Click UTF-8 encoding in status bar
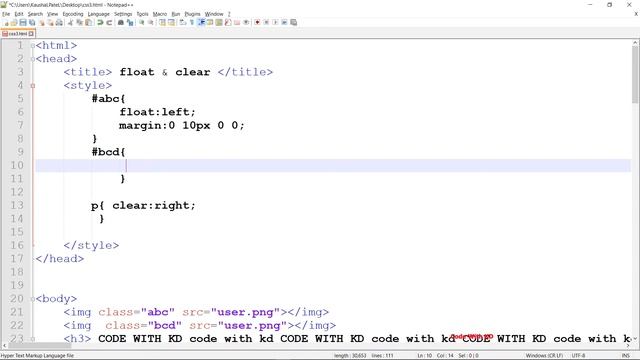This screenshot has height=360, width=640. click(x=578, y=356)
